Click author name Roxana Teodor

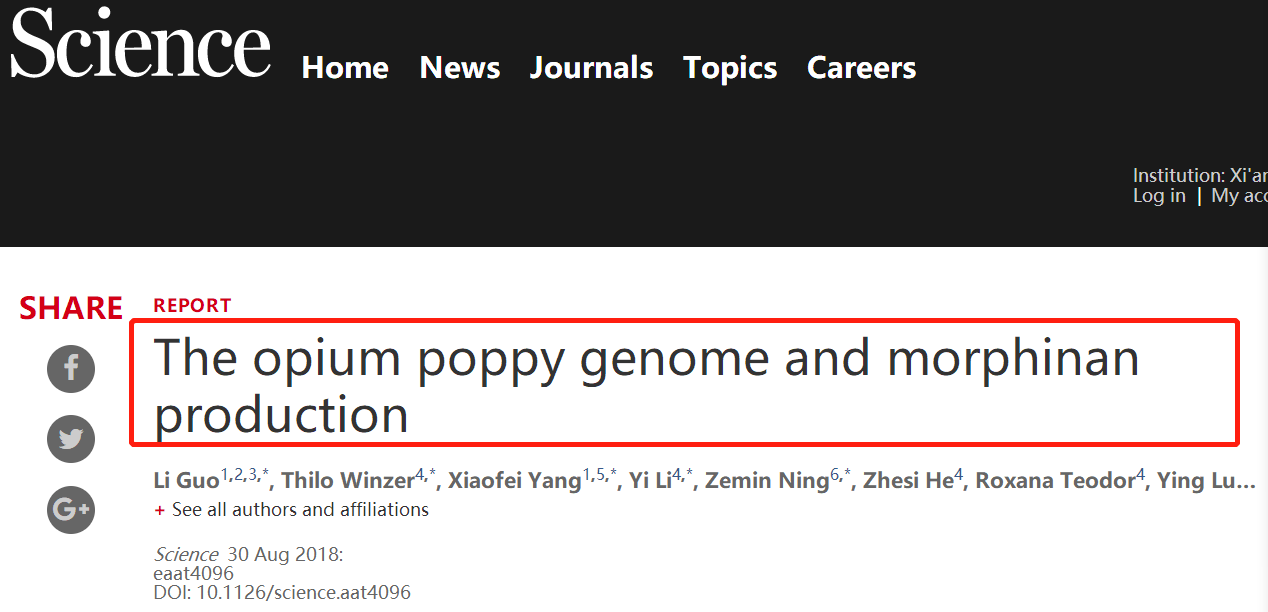click(x=1055, y=481)
